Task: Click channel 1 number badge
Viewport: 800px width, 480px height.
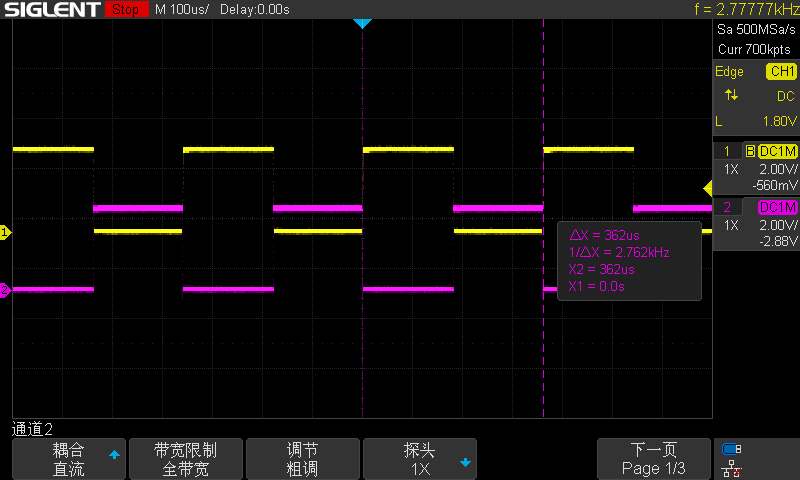Action: tap(727, 151)
